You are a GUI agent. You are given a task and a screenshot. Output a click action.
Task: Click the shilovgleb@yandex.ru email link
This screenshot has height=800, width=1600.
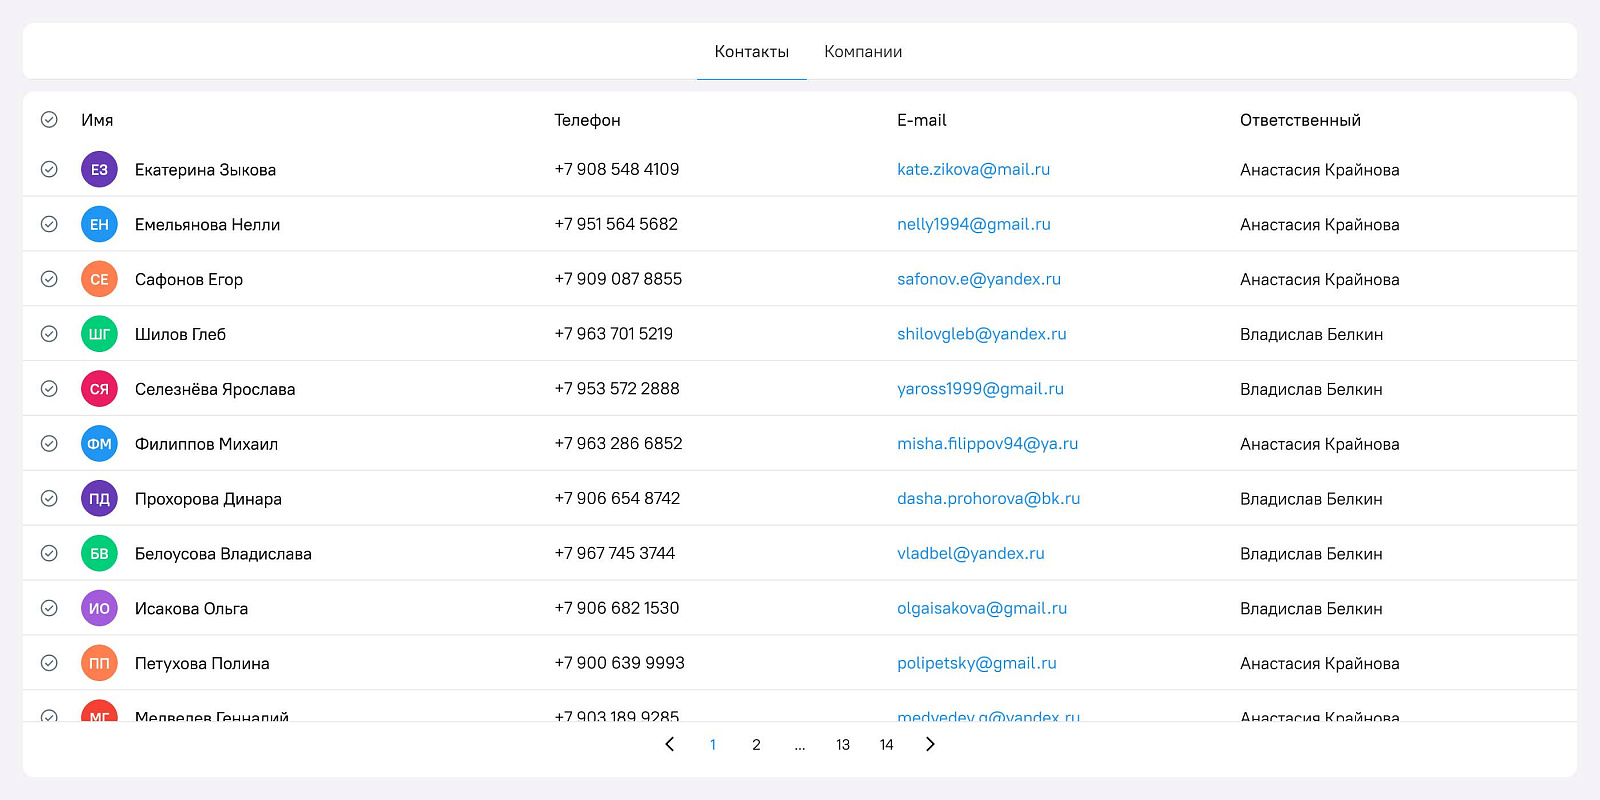coord(982,334)
